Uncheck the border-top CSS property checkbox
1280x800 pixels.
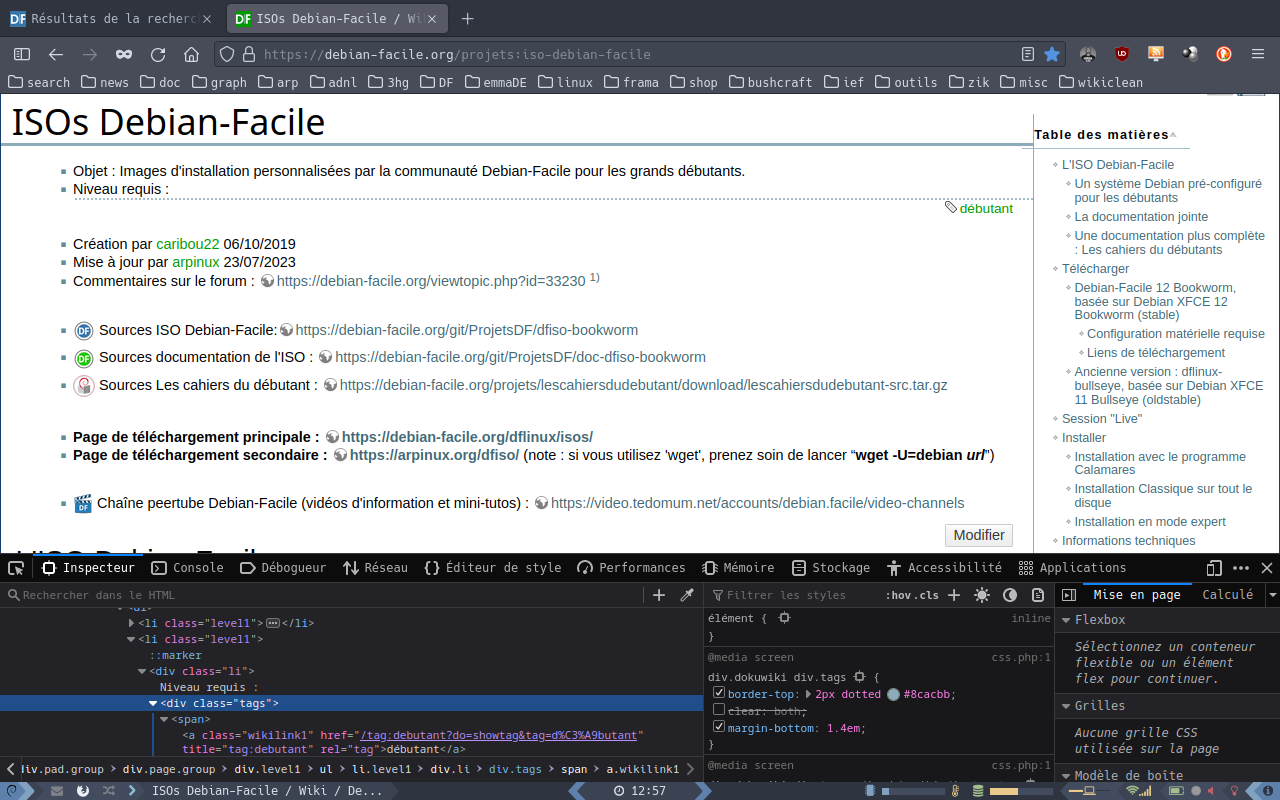pos(718,693)
